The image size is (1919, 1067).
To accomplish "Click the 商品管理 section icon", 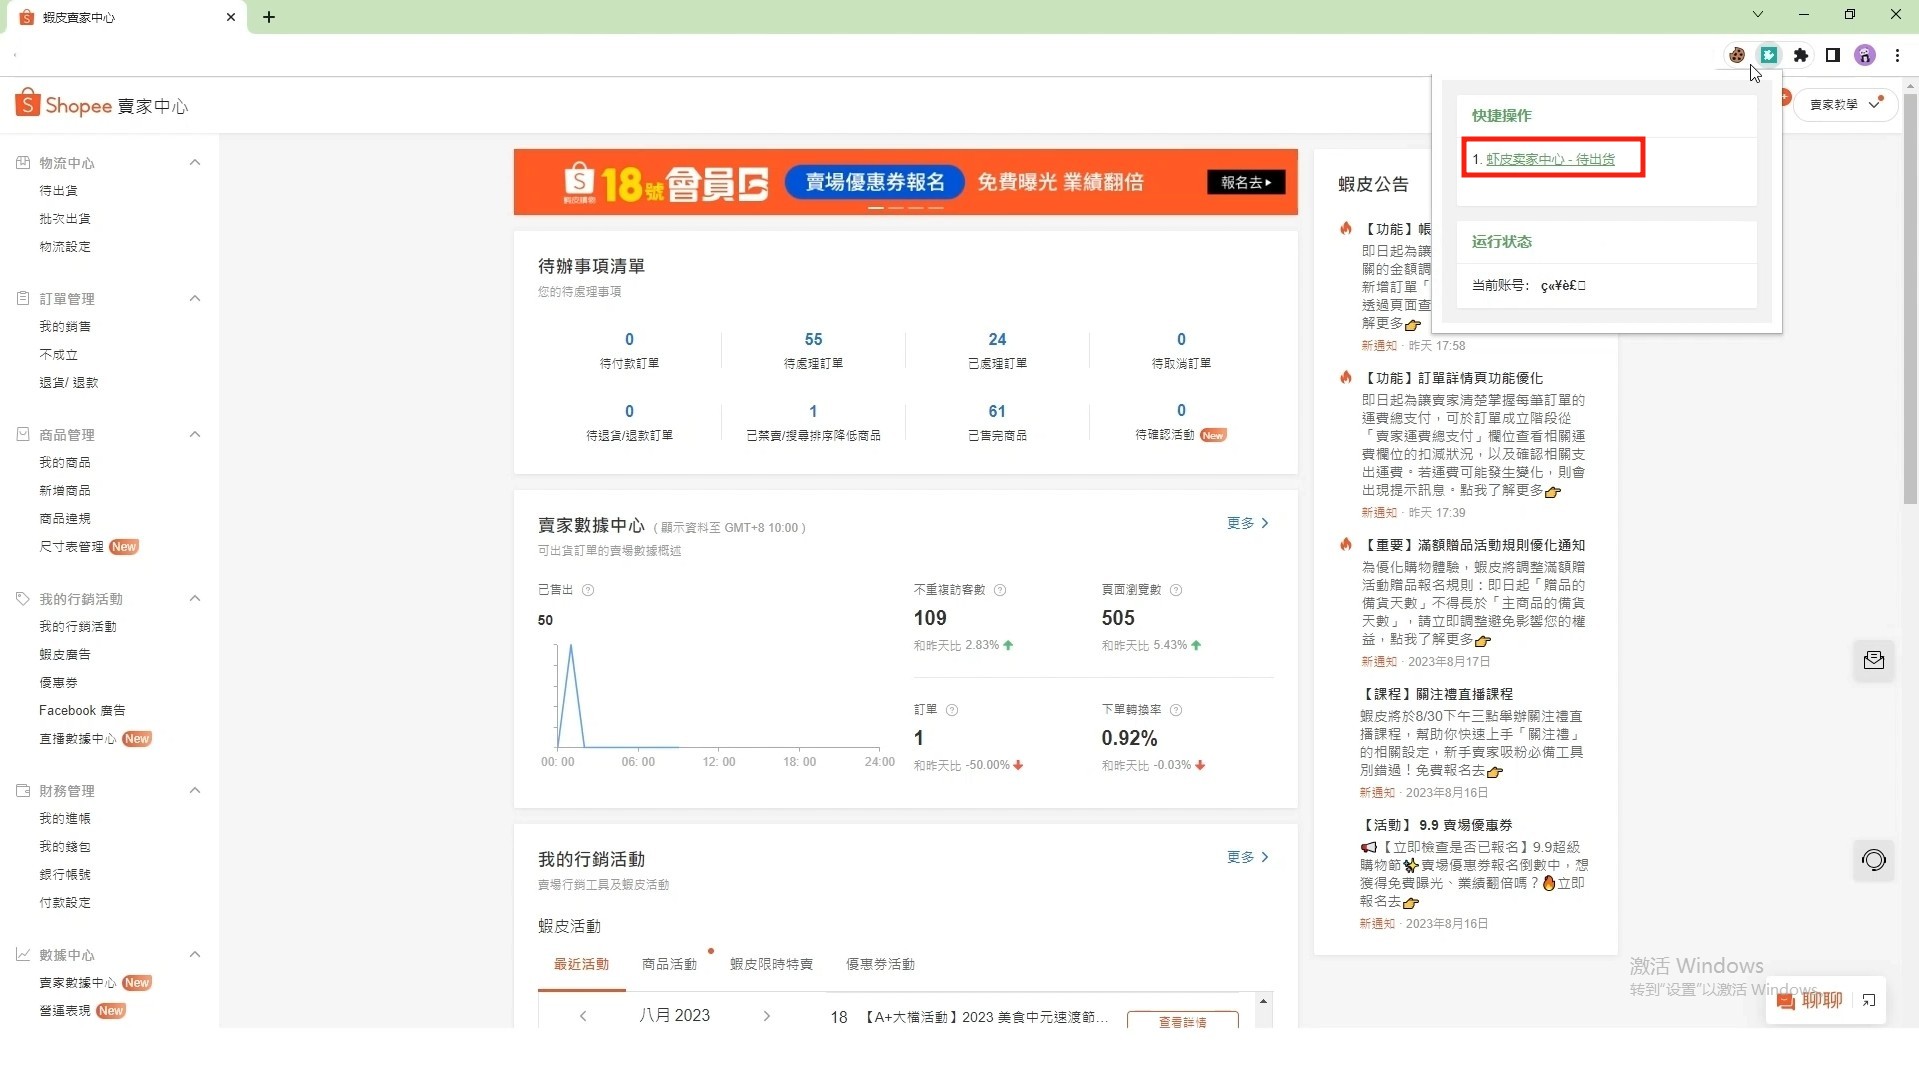I will click(x=23, y=434).
